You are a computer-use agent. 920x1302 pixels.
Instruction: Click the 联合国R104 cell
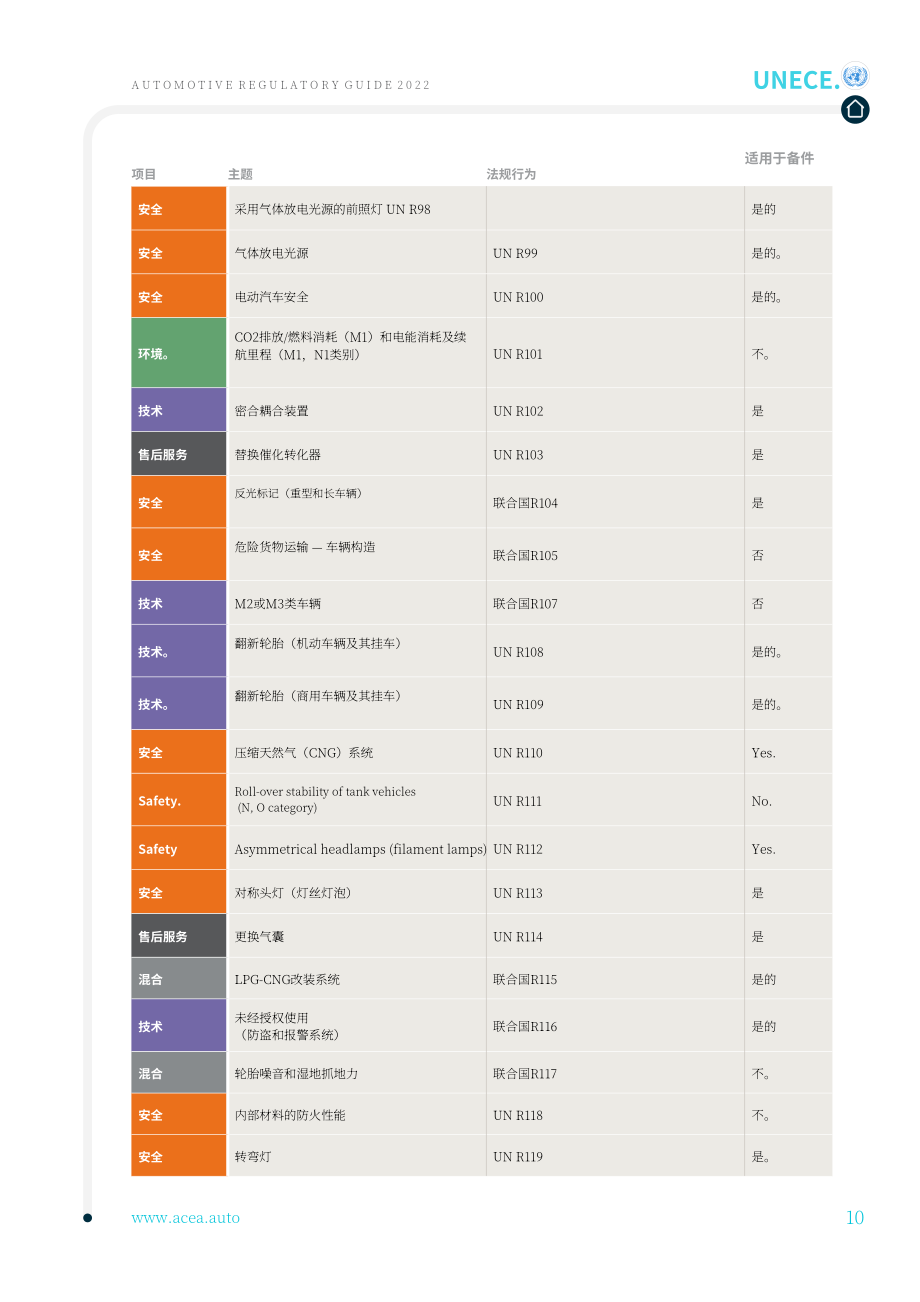point(615,502)
